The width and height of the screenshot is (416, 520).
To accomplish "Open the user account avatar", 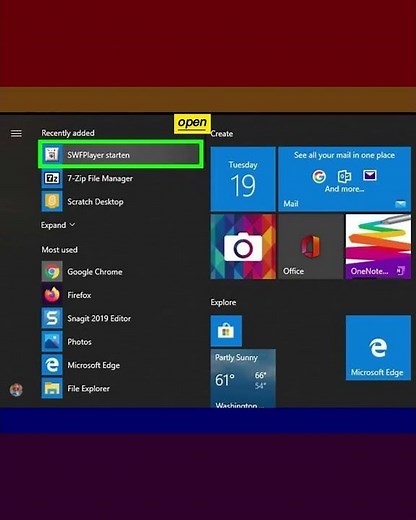I will (16, 389).
